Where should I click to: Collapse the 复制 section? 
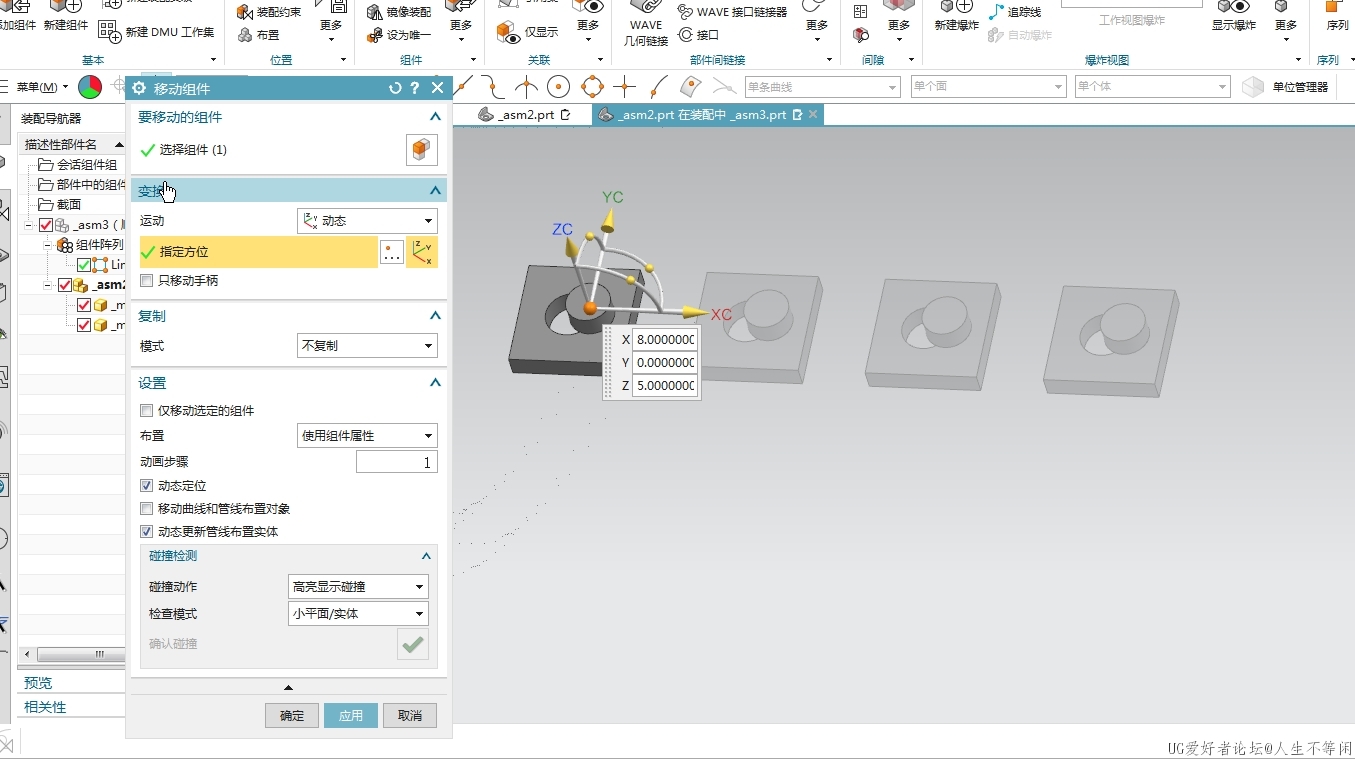coord(435,316)
